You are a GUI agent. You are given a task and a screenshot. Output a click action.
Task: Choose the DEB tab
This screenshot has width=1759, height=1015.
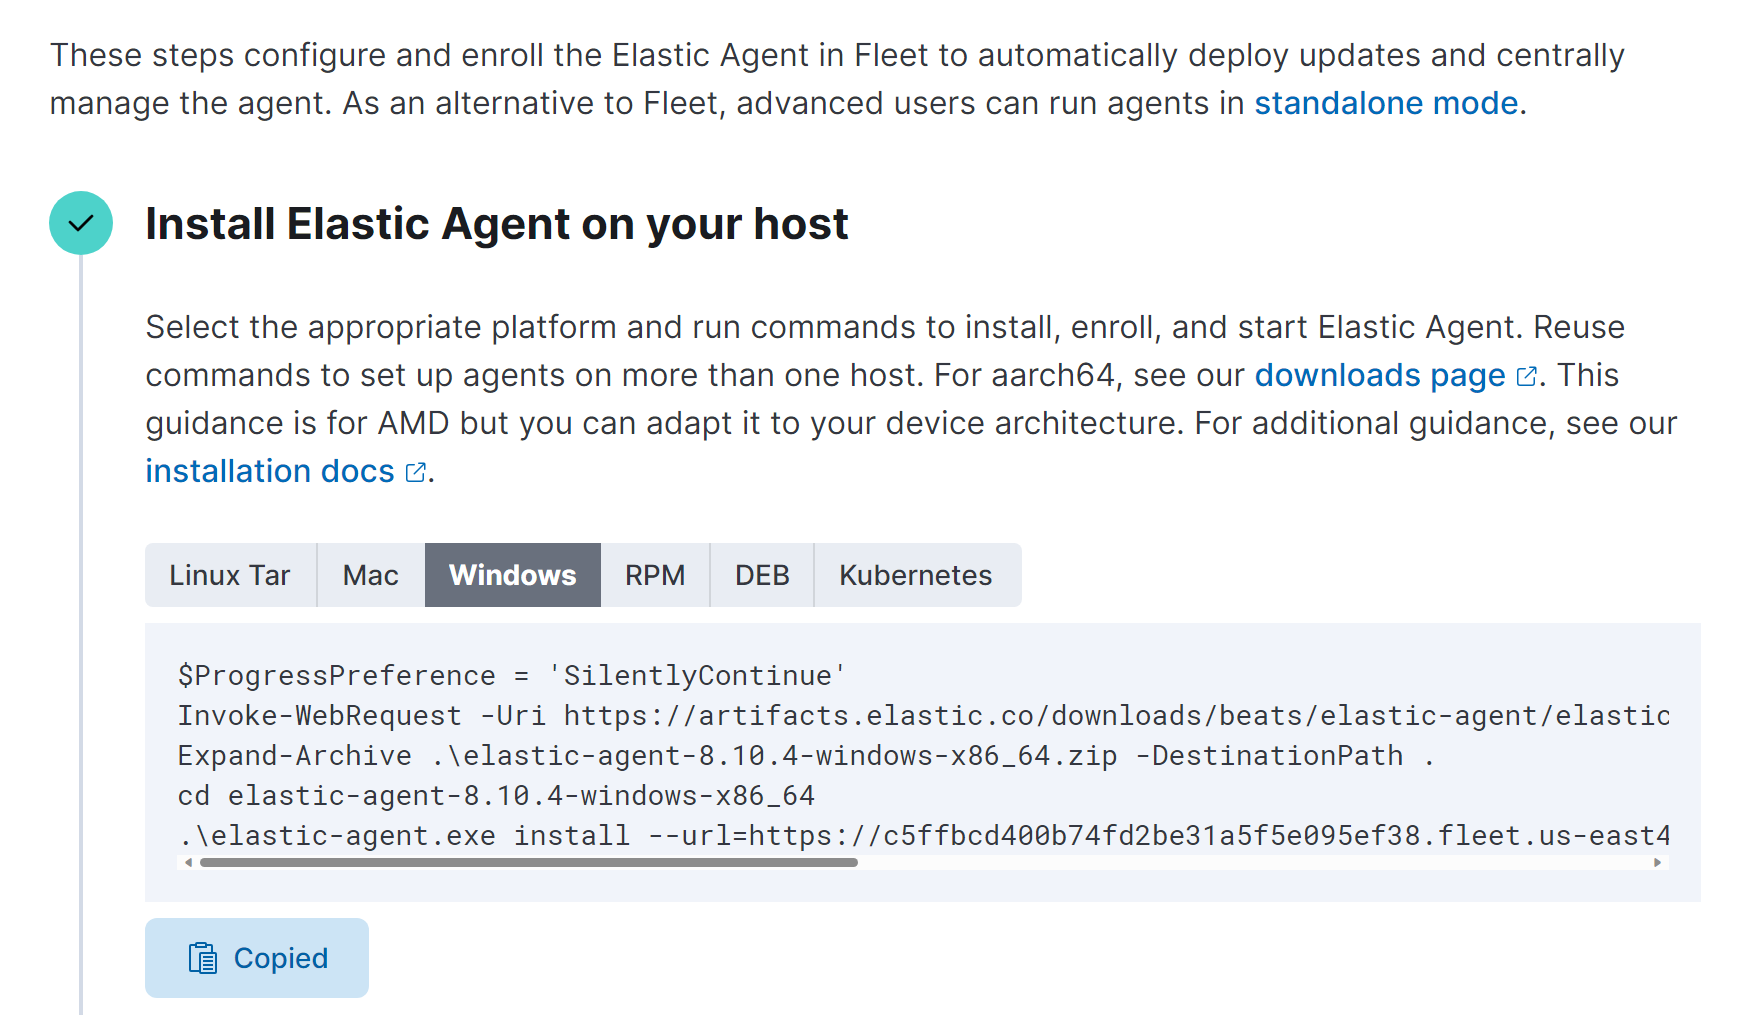pyautogui.click(x=762, y=575)
